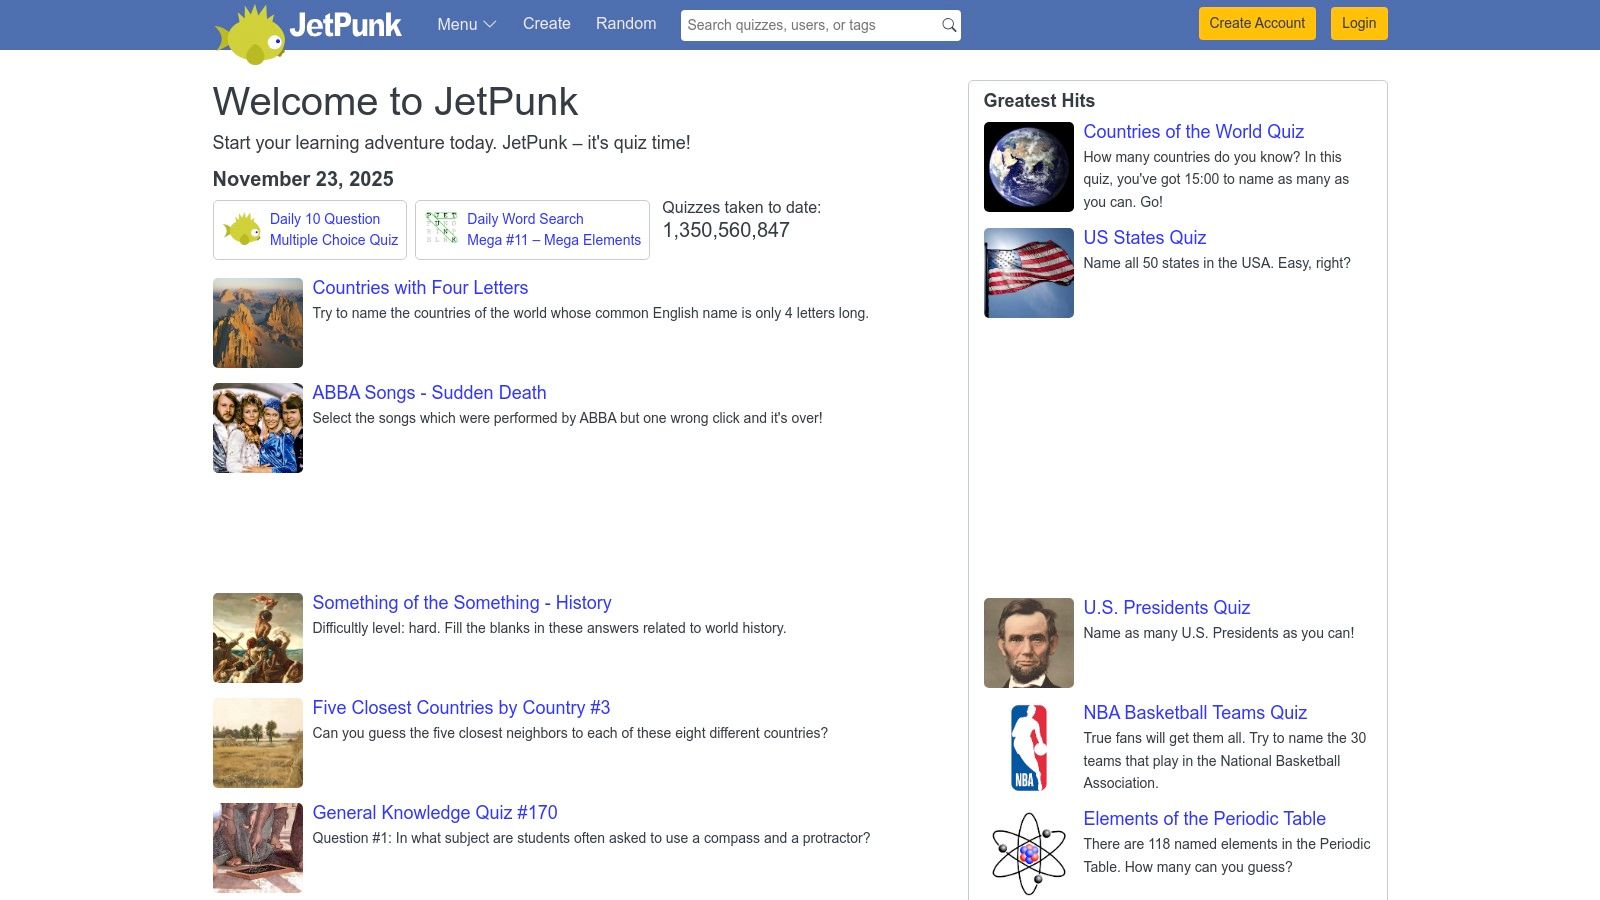This screenshot has width=1600, height=900.
Task: Open General Knowledge Quiz #170
Action: pyautogui.click(x=435, y=812)
